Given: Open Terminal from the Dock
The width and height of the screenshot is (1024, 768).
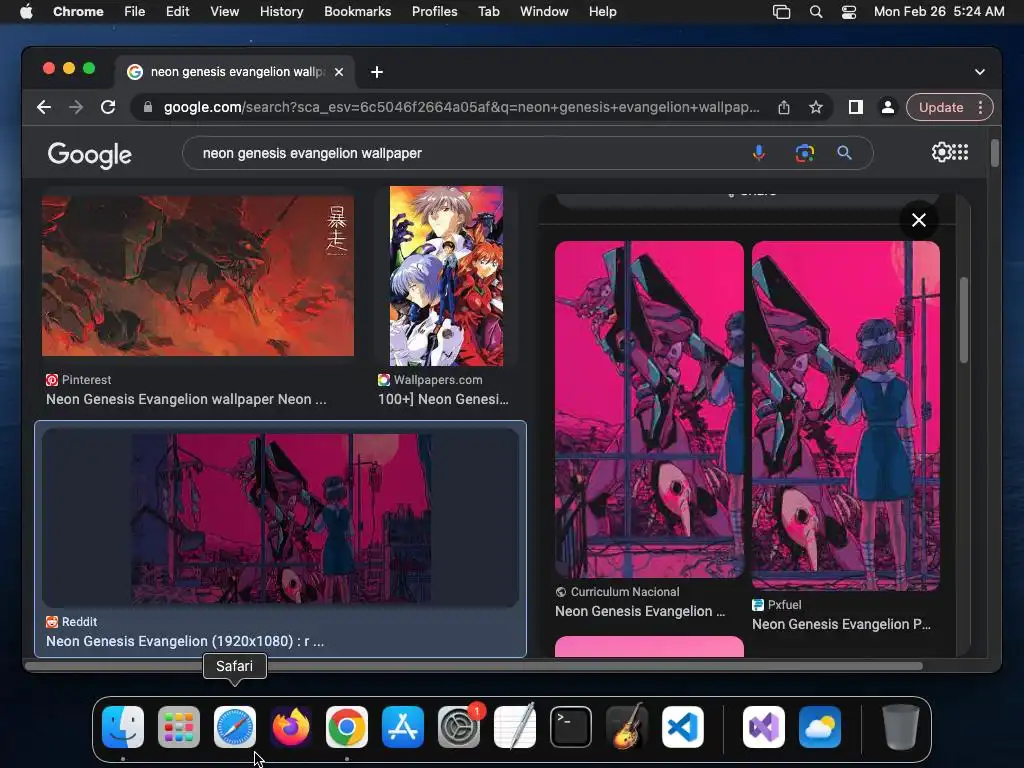Looking at the screenshot, I should [x=571, y=727].
